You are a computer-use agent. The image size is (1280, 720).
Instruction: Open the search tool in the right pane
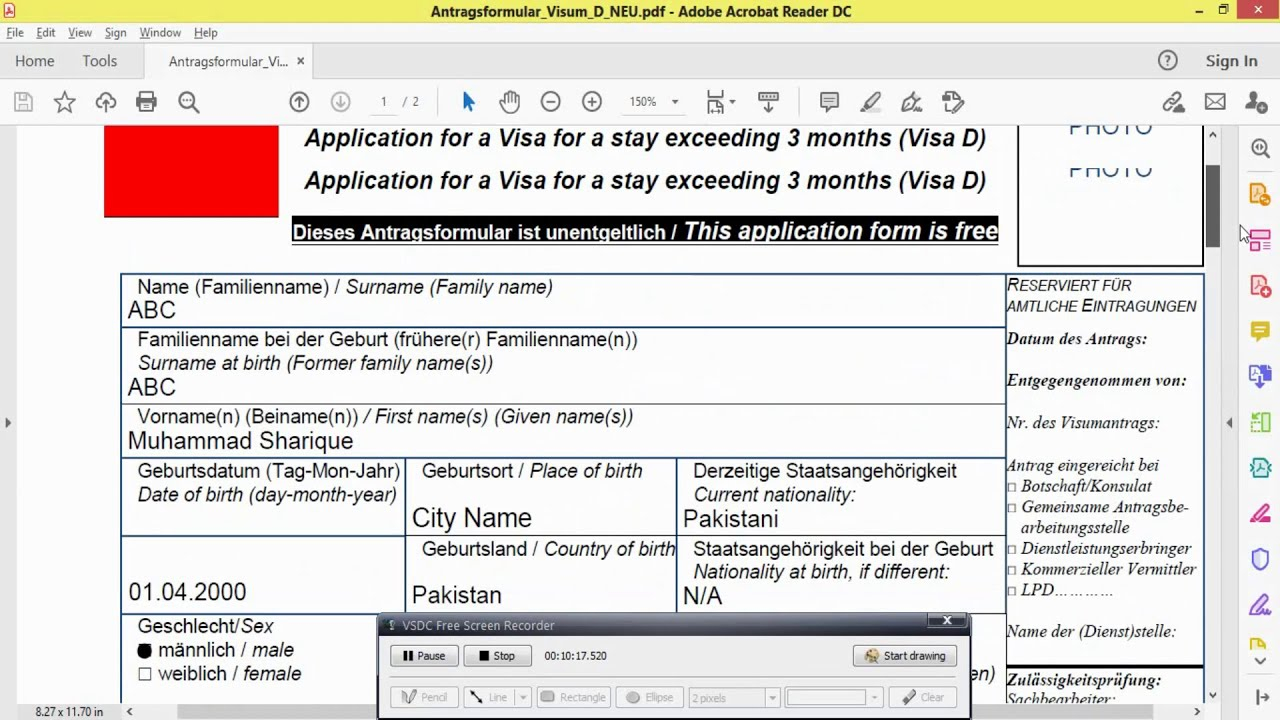click(1260, 149)
